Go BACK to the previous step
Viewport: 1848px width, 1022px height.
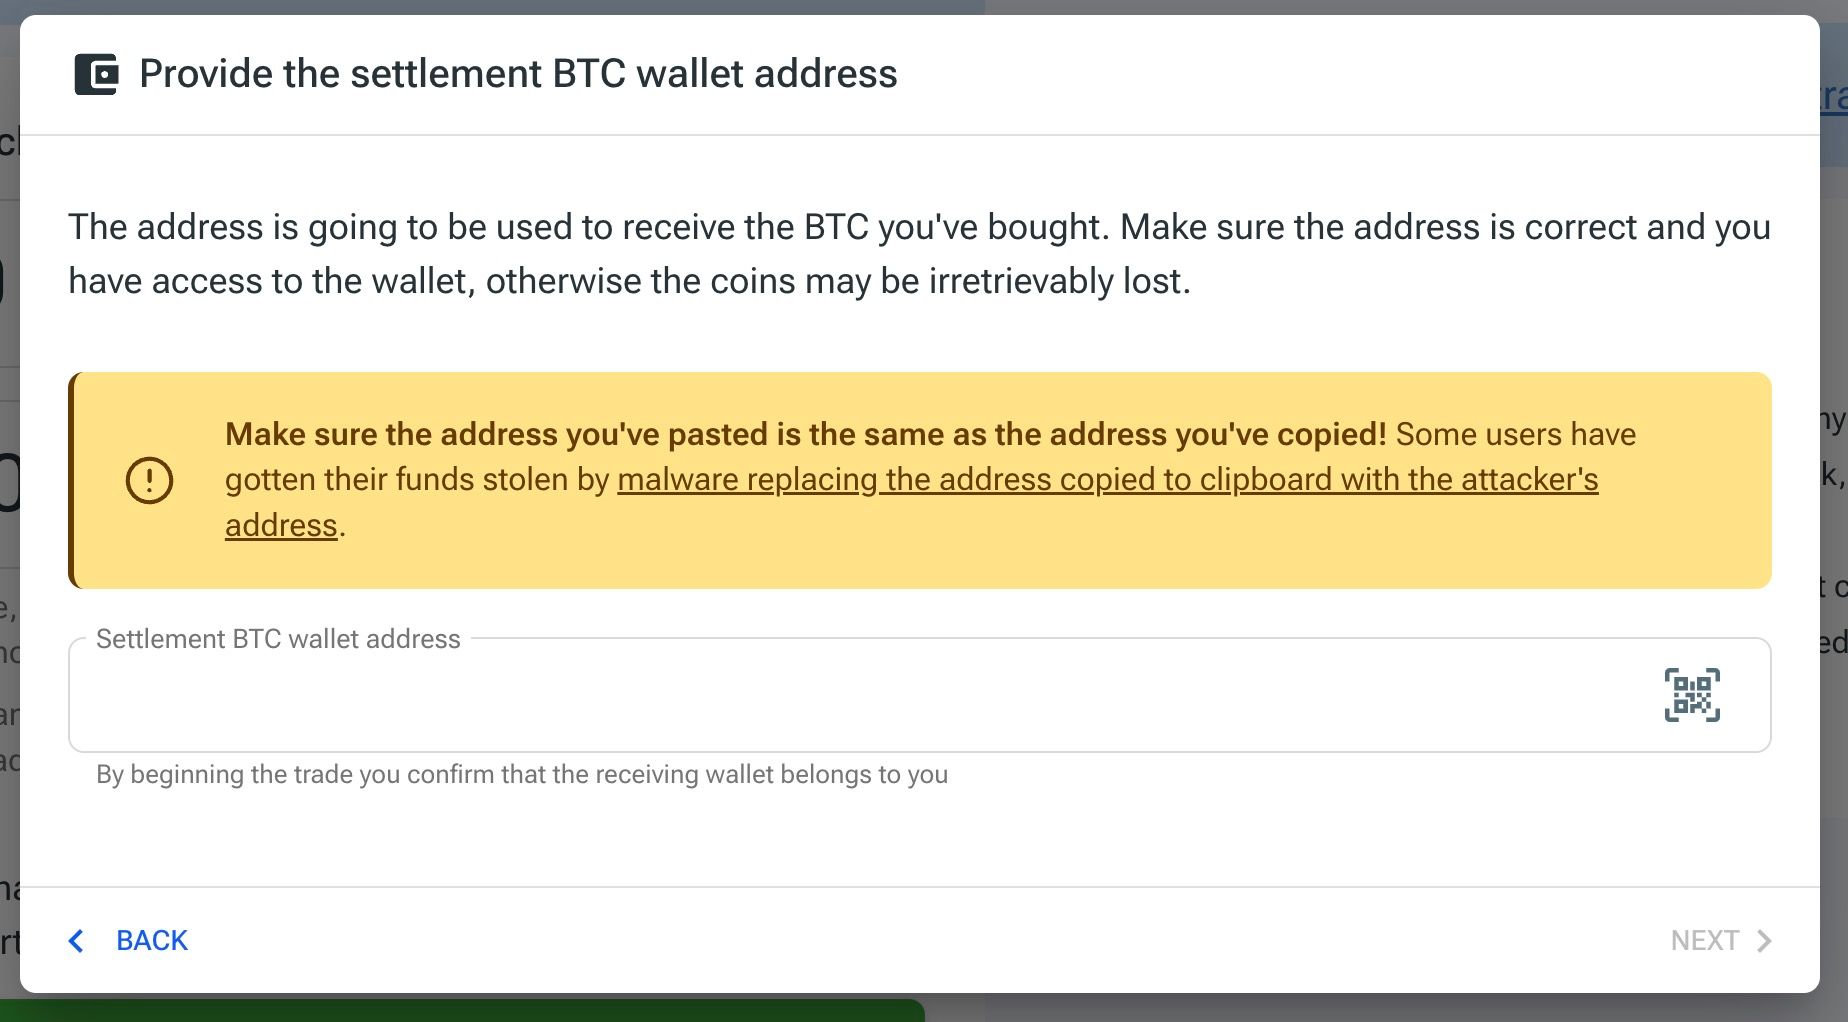128,941
